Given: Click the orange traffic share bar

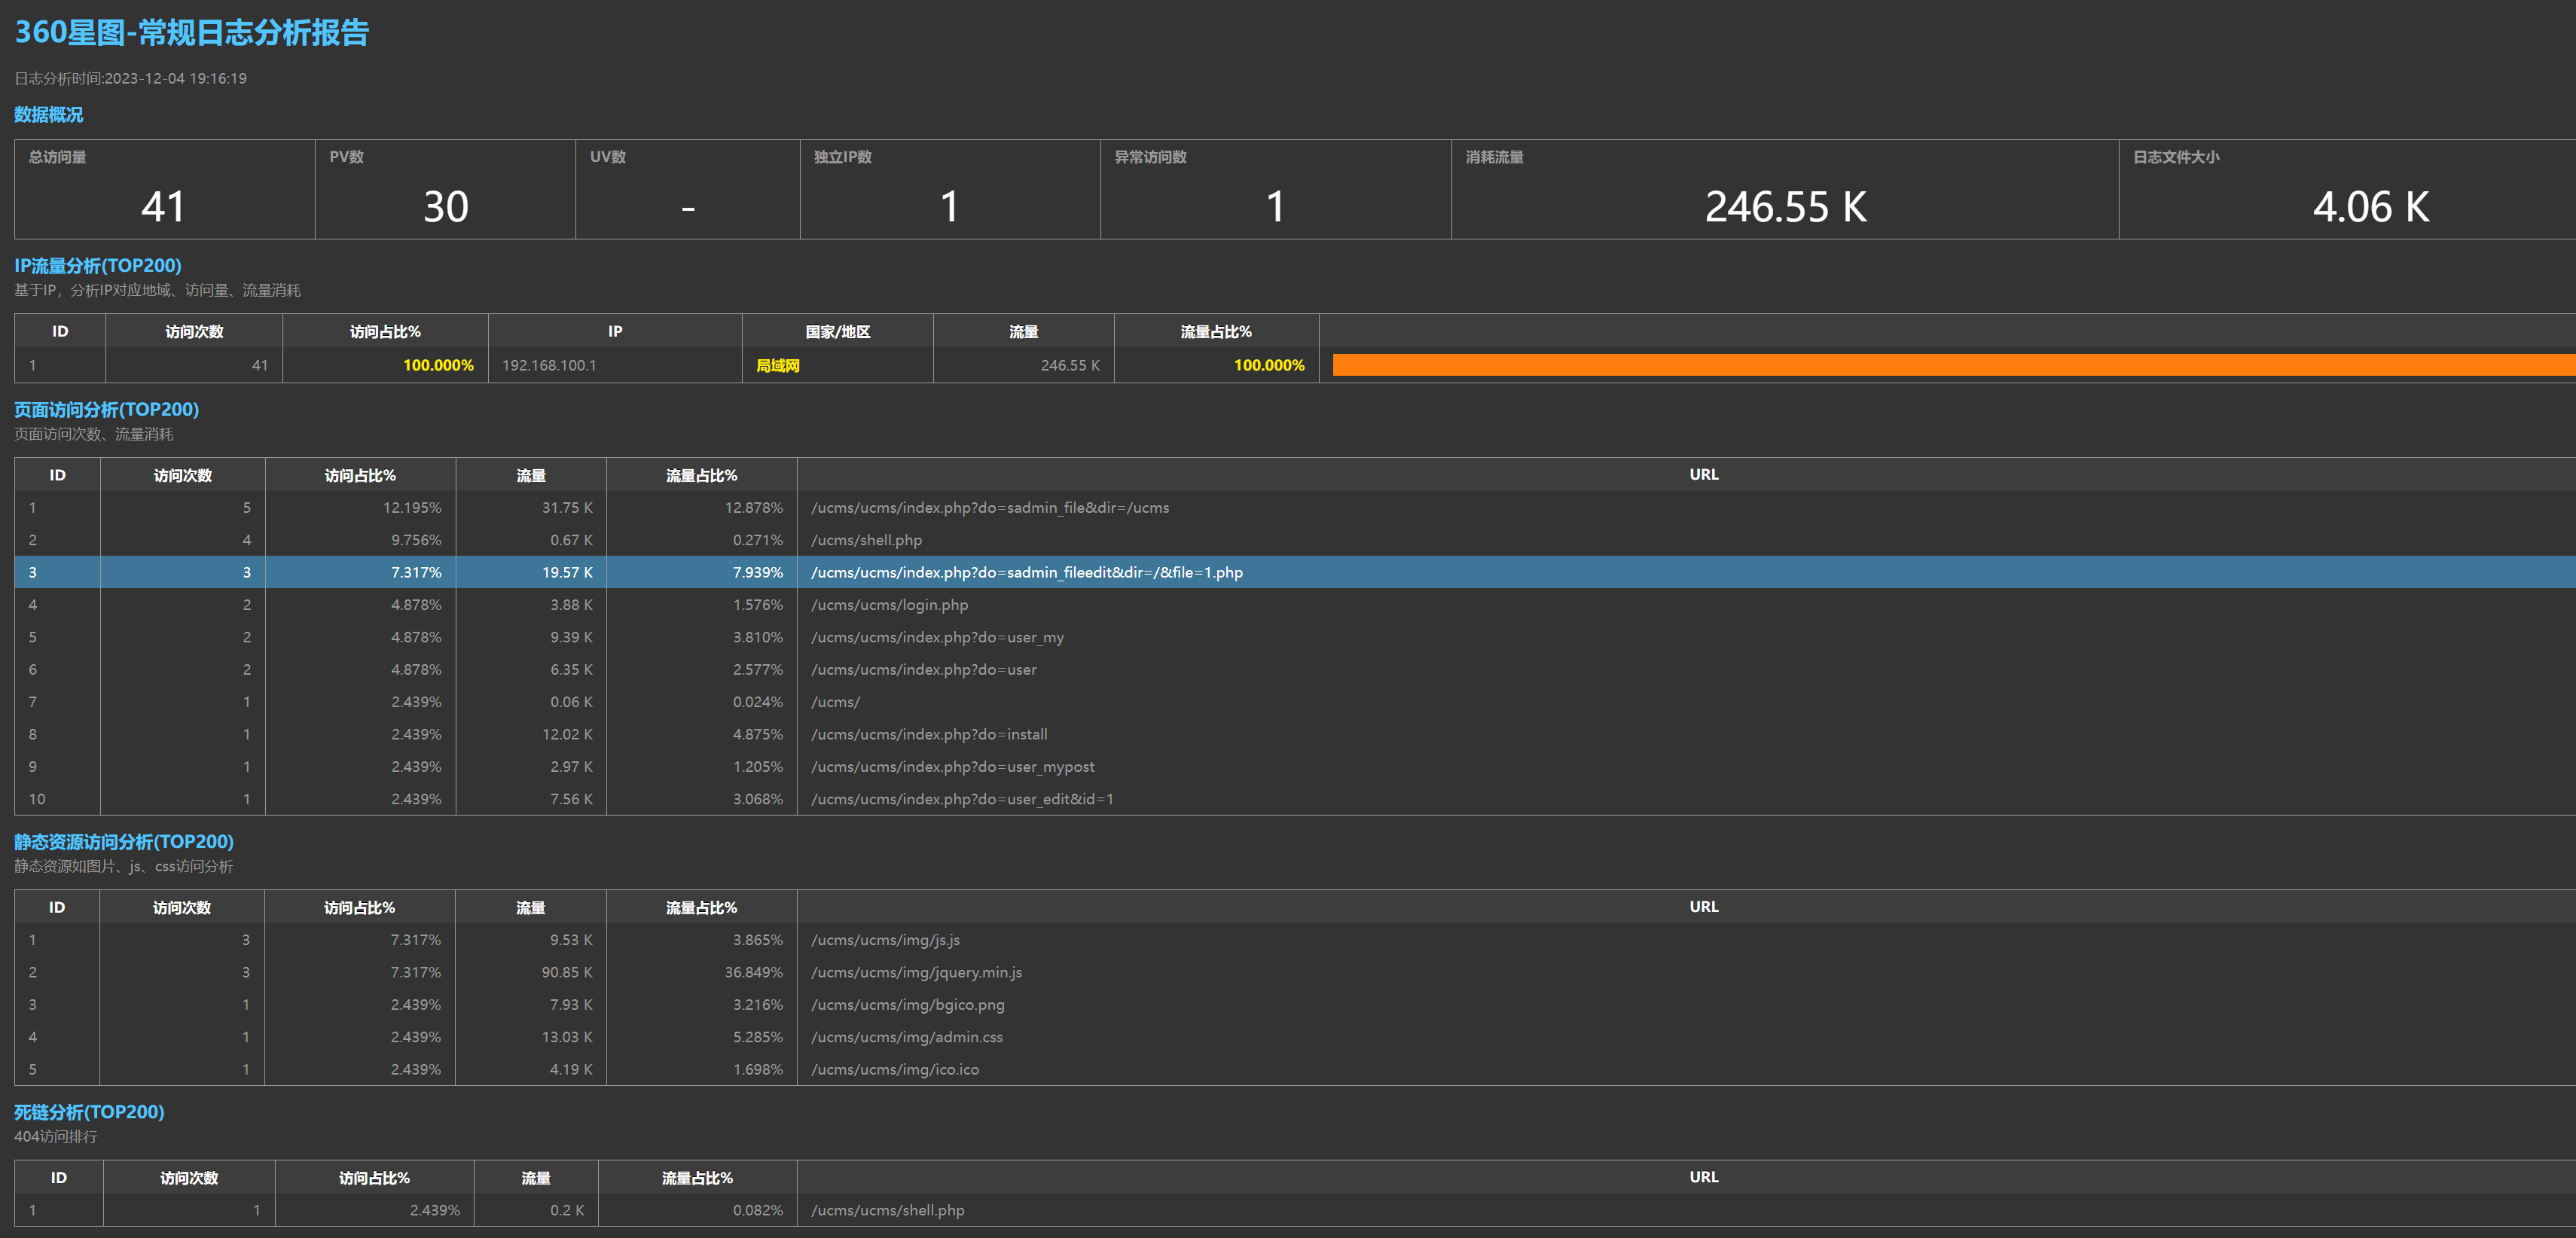Looking at the screenshot, I should [x=1954, y=365].
